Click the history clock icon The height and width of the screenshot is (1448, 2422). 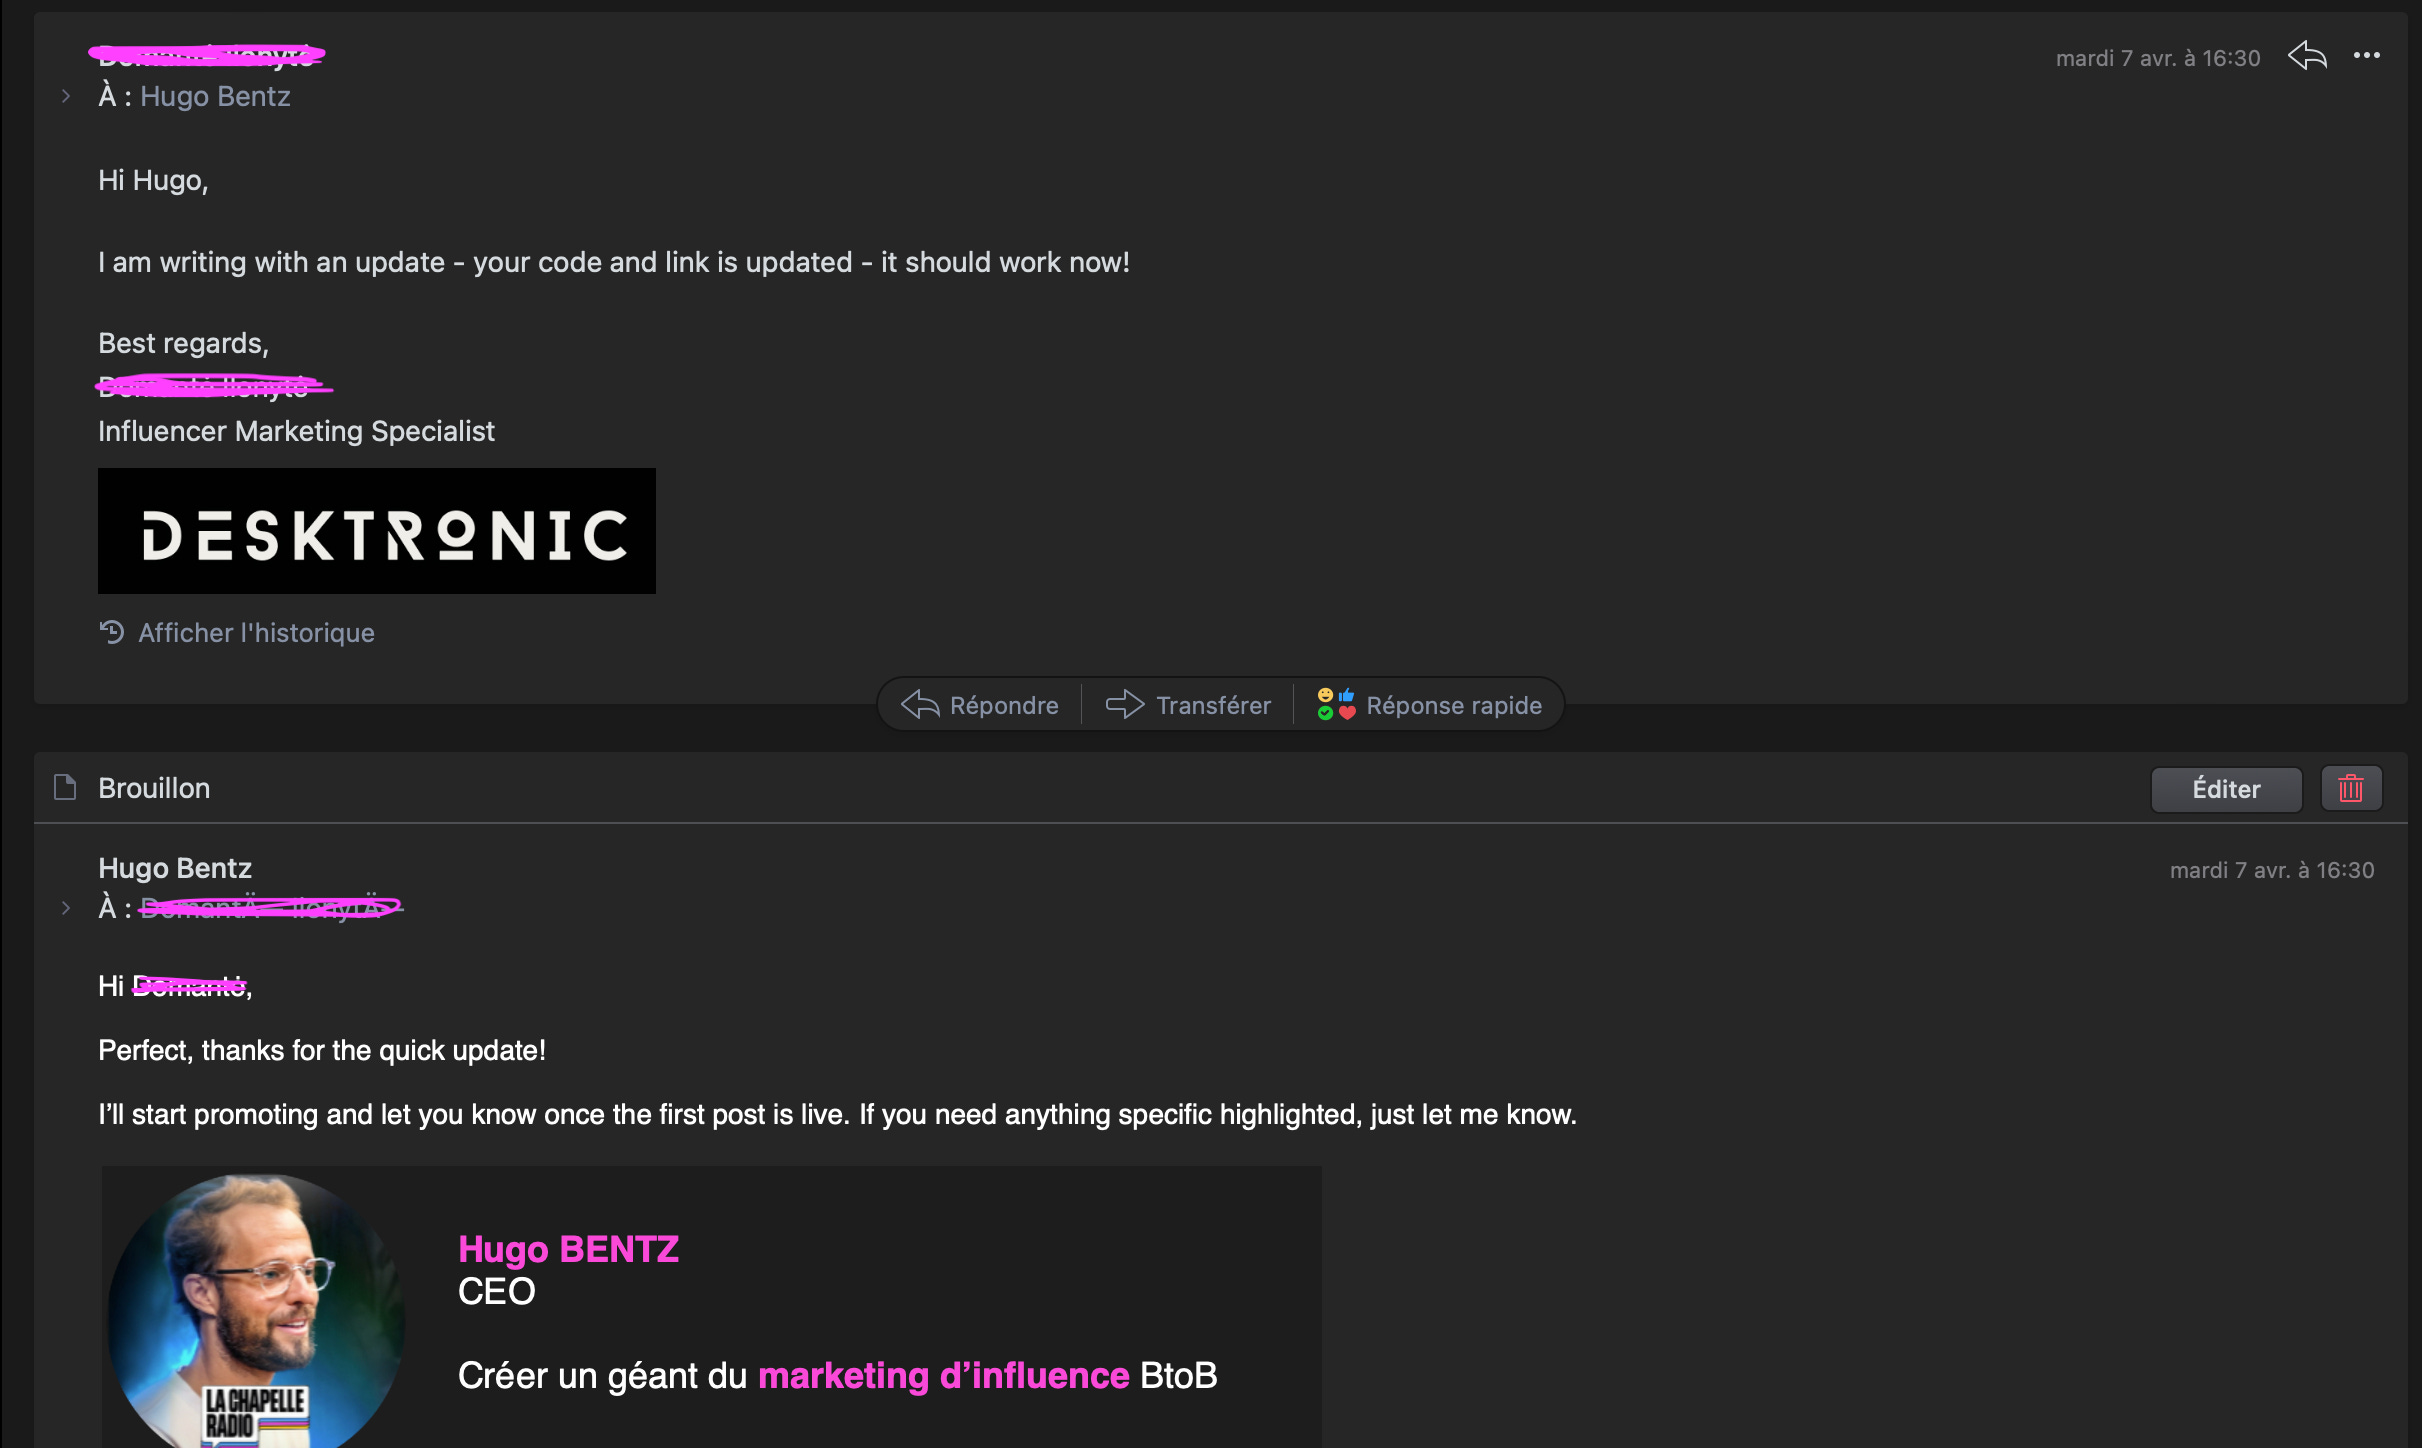(x=112, y=632)
